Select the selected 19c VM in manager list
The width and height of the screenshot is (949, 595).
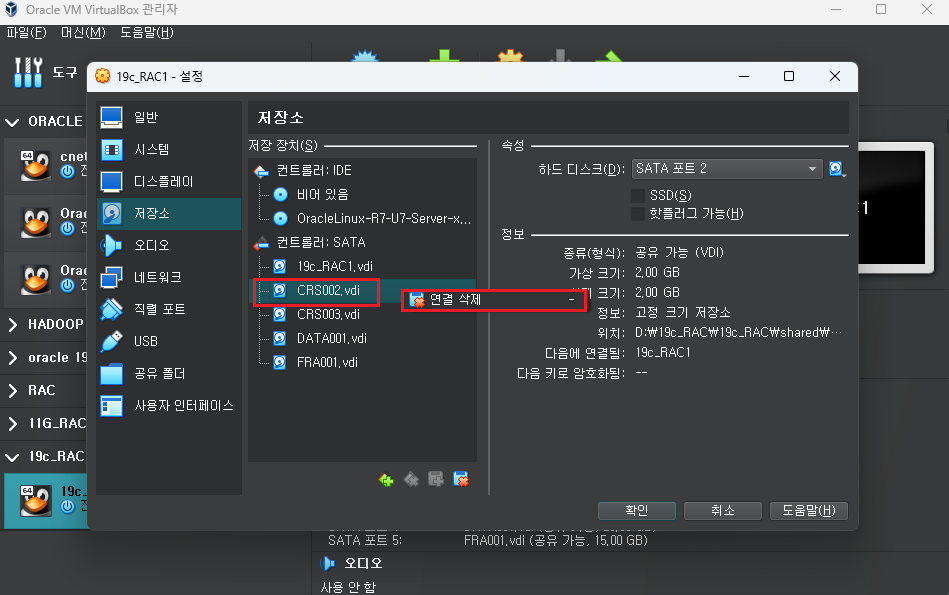tap(46, 501)
